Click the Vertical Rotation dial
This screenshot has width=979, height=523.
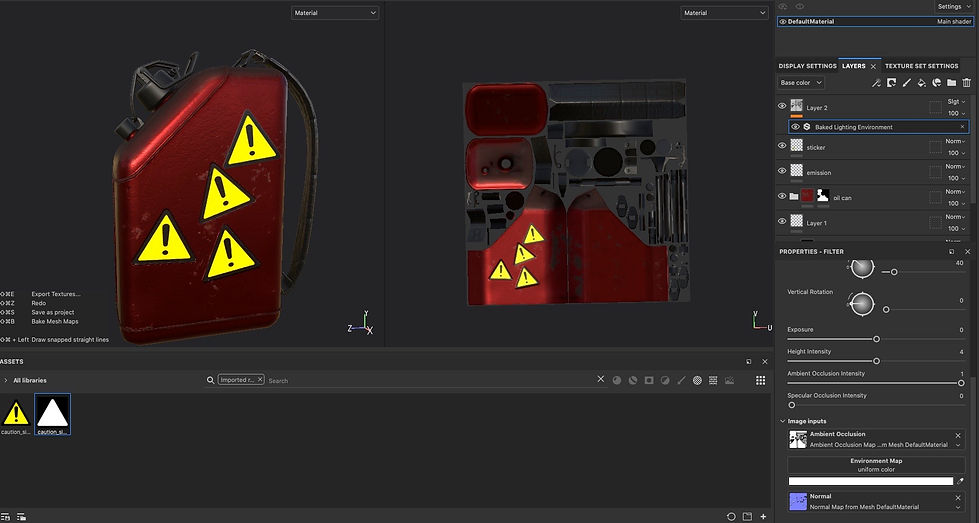(862, 304)
